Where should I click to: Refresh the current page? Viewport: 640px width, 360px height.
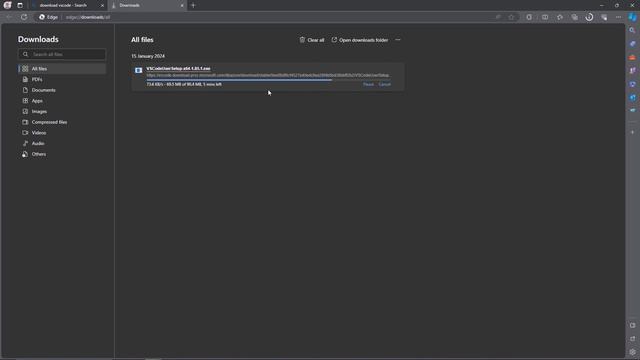tap(24, 17)
